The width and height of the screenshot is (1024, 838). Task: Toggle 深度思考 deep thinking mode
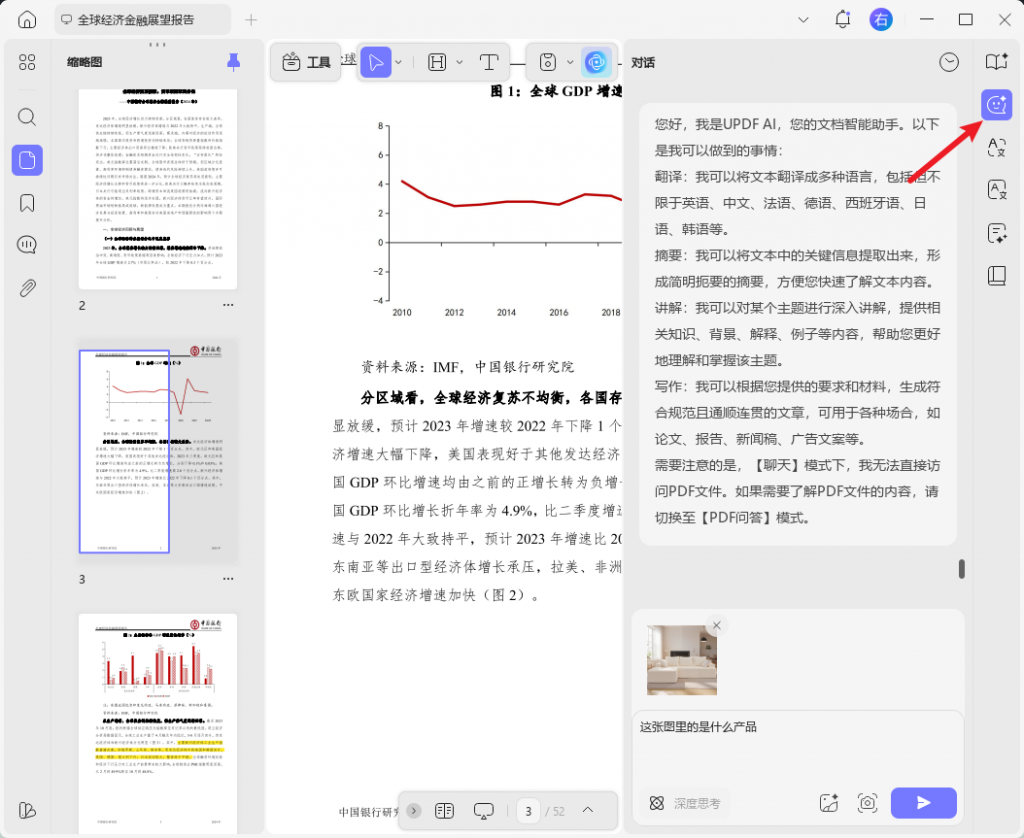point(686,803)
